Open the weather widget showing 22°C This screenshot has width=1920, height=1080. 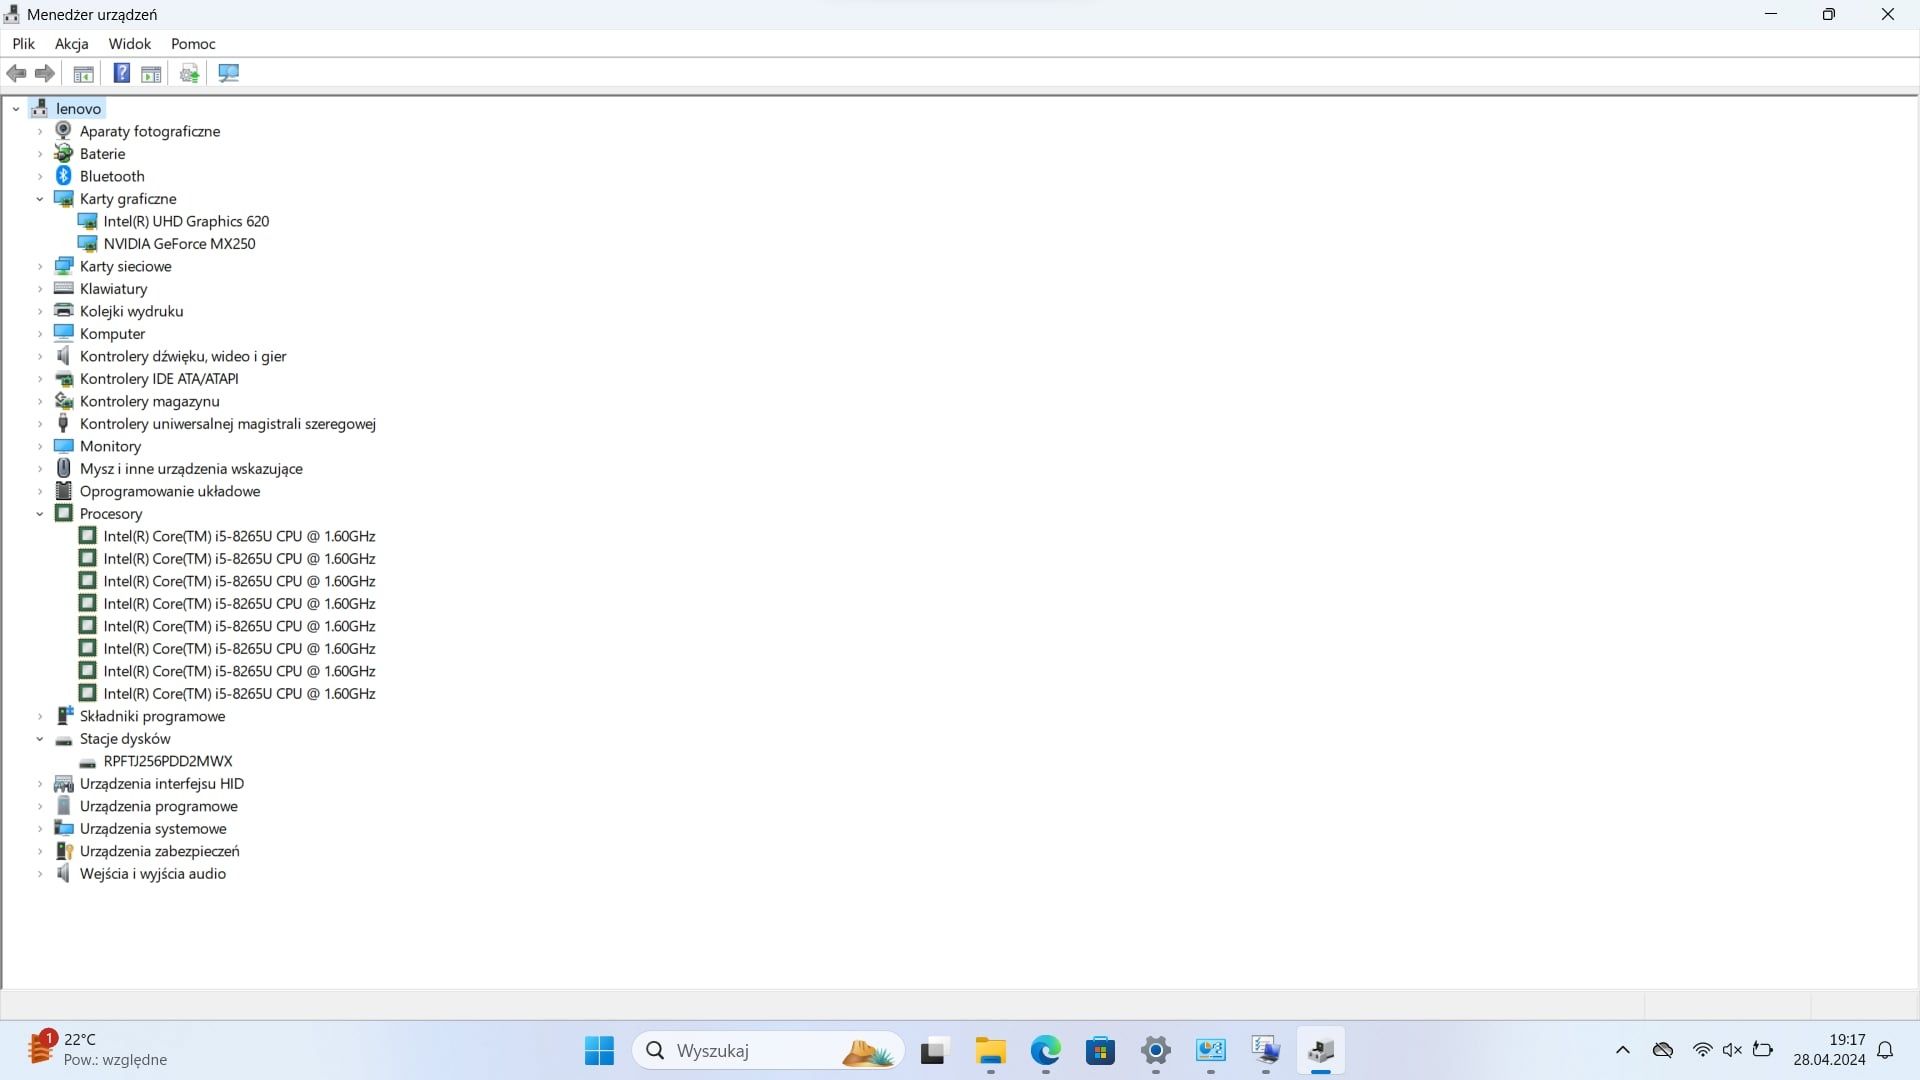tap(98, 1050)
